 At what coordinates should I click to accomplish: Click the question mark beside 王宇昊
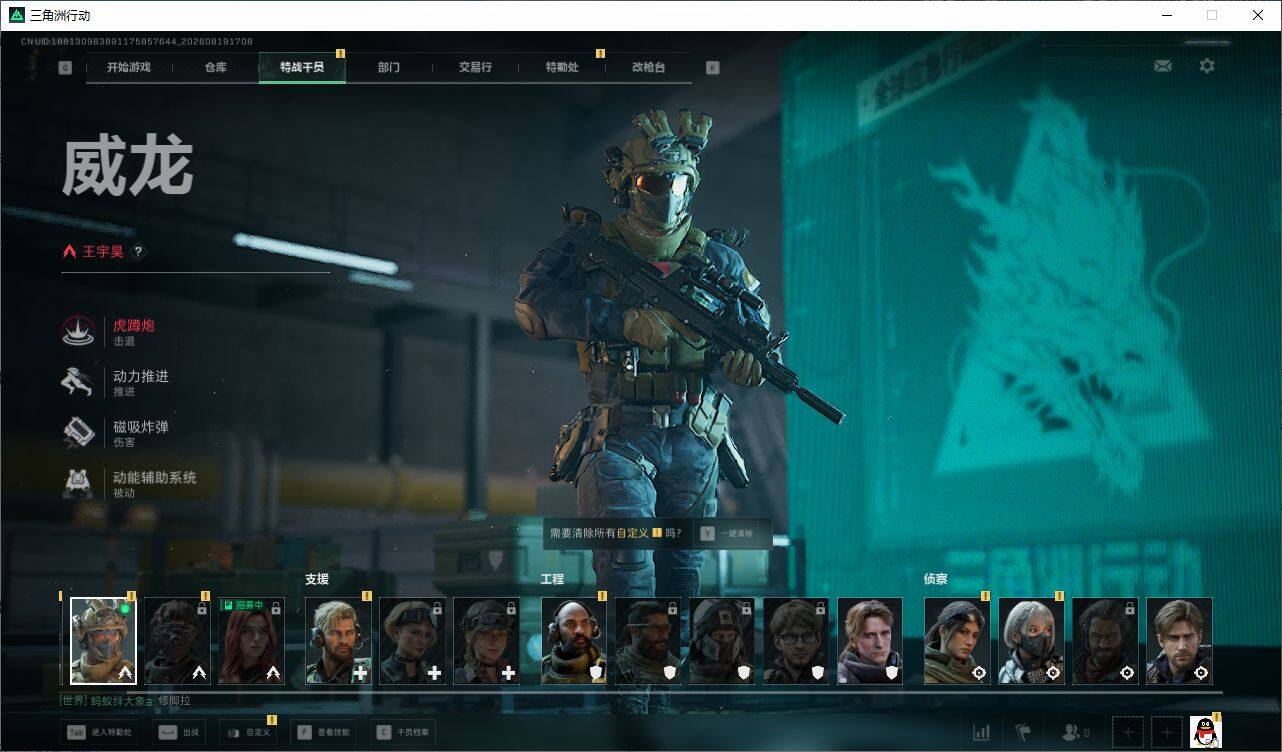(x=139, y=252)
